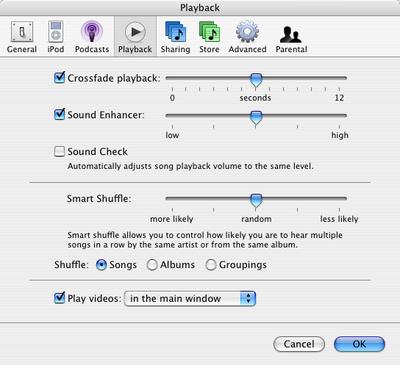Open the iPod preferences icon
This screenshot has width=400, height=365.
coord(55,32)
